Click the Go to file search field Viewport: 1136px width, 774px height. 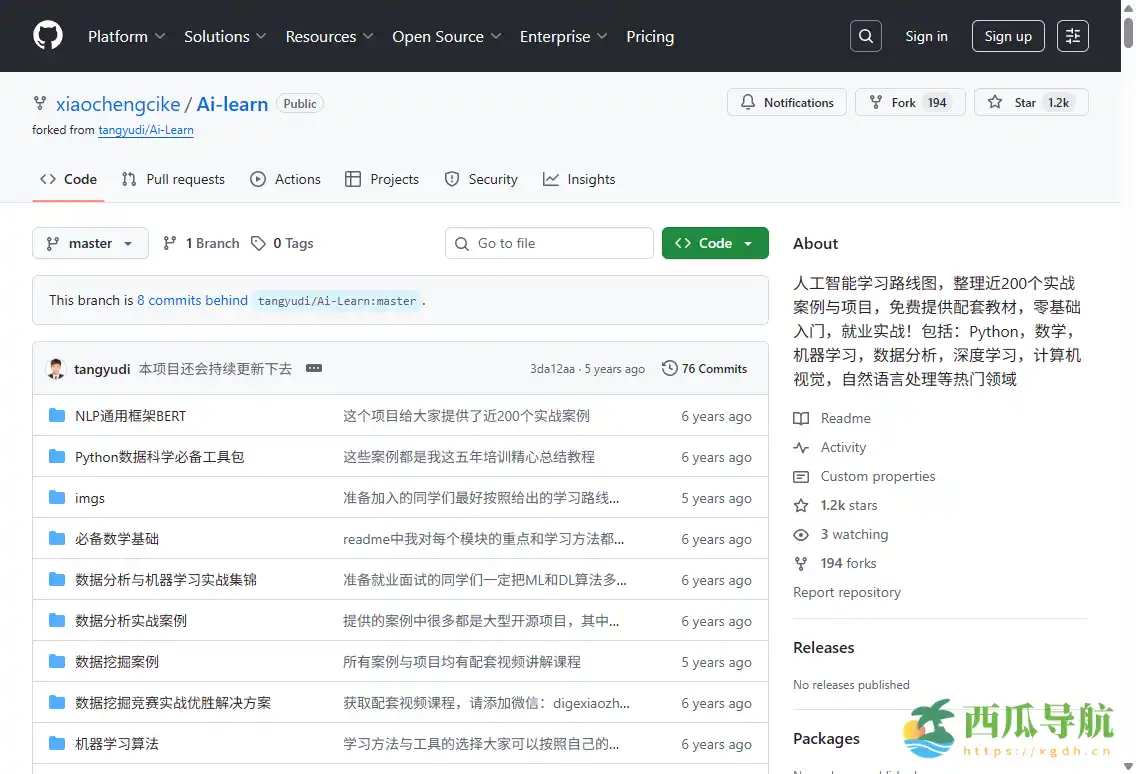point(549,243)
